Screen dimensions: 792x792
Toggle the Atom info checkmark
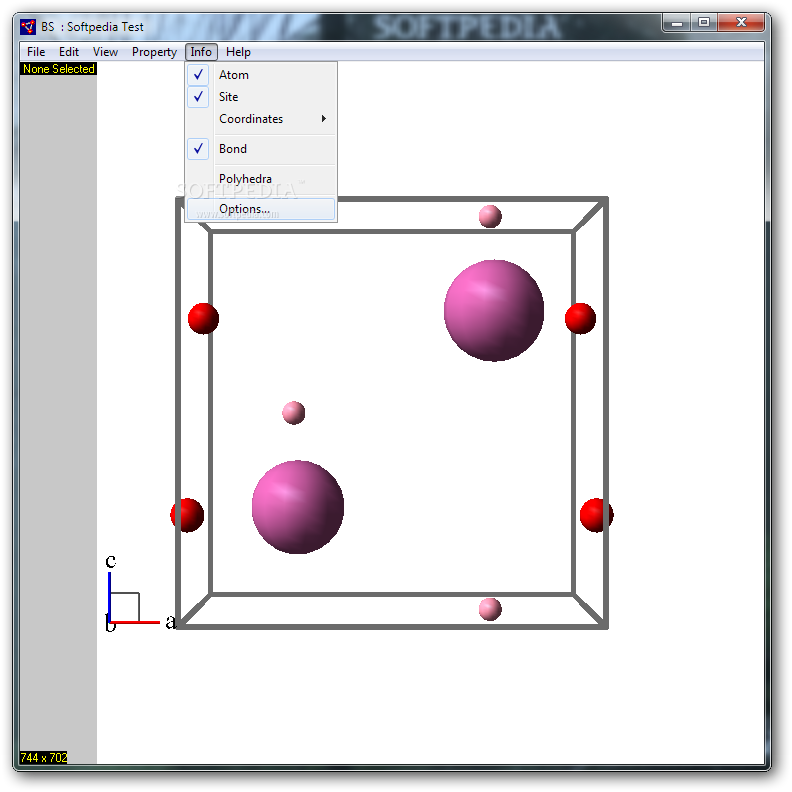(x=261, y=75)
